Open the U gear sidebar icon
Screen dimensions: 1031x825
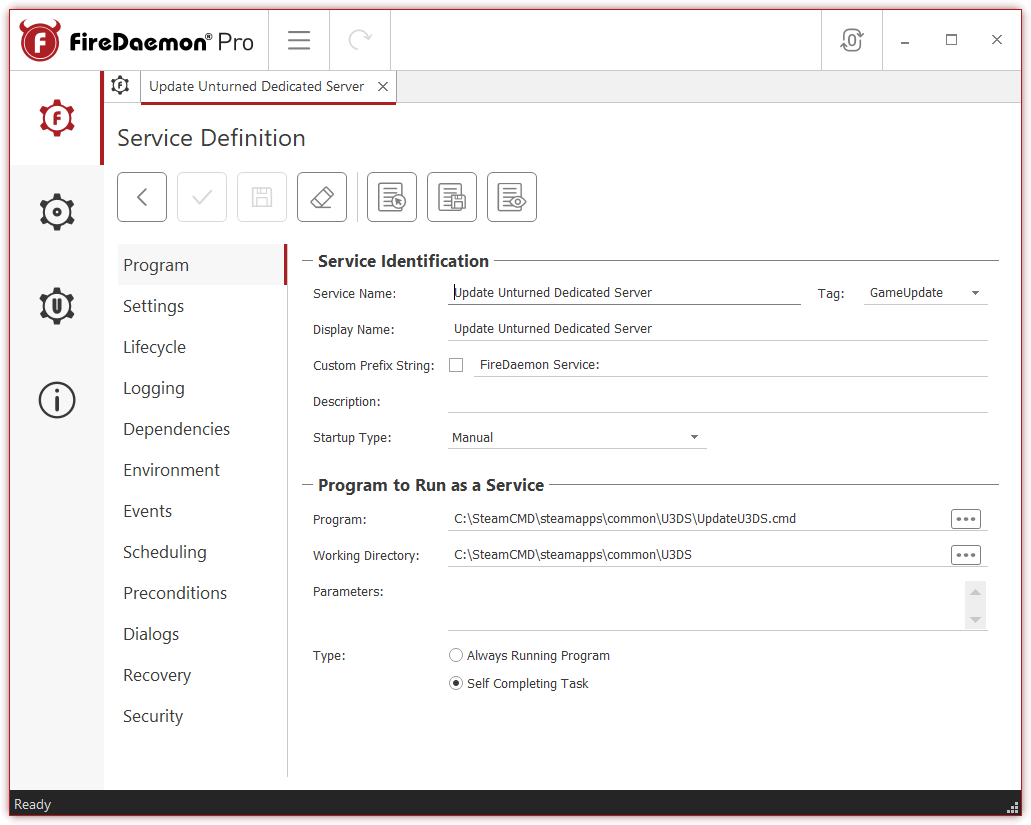click(x=57, y=306)
